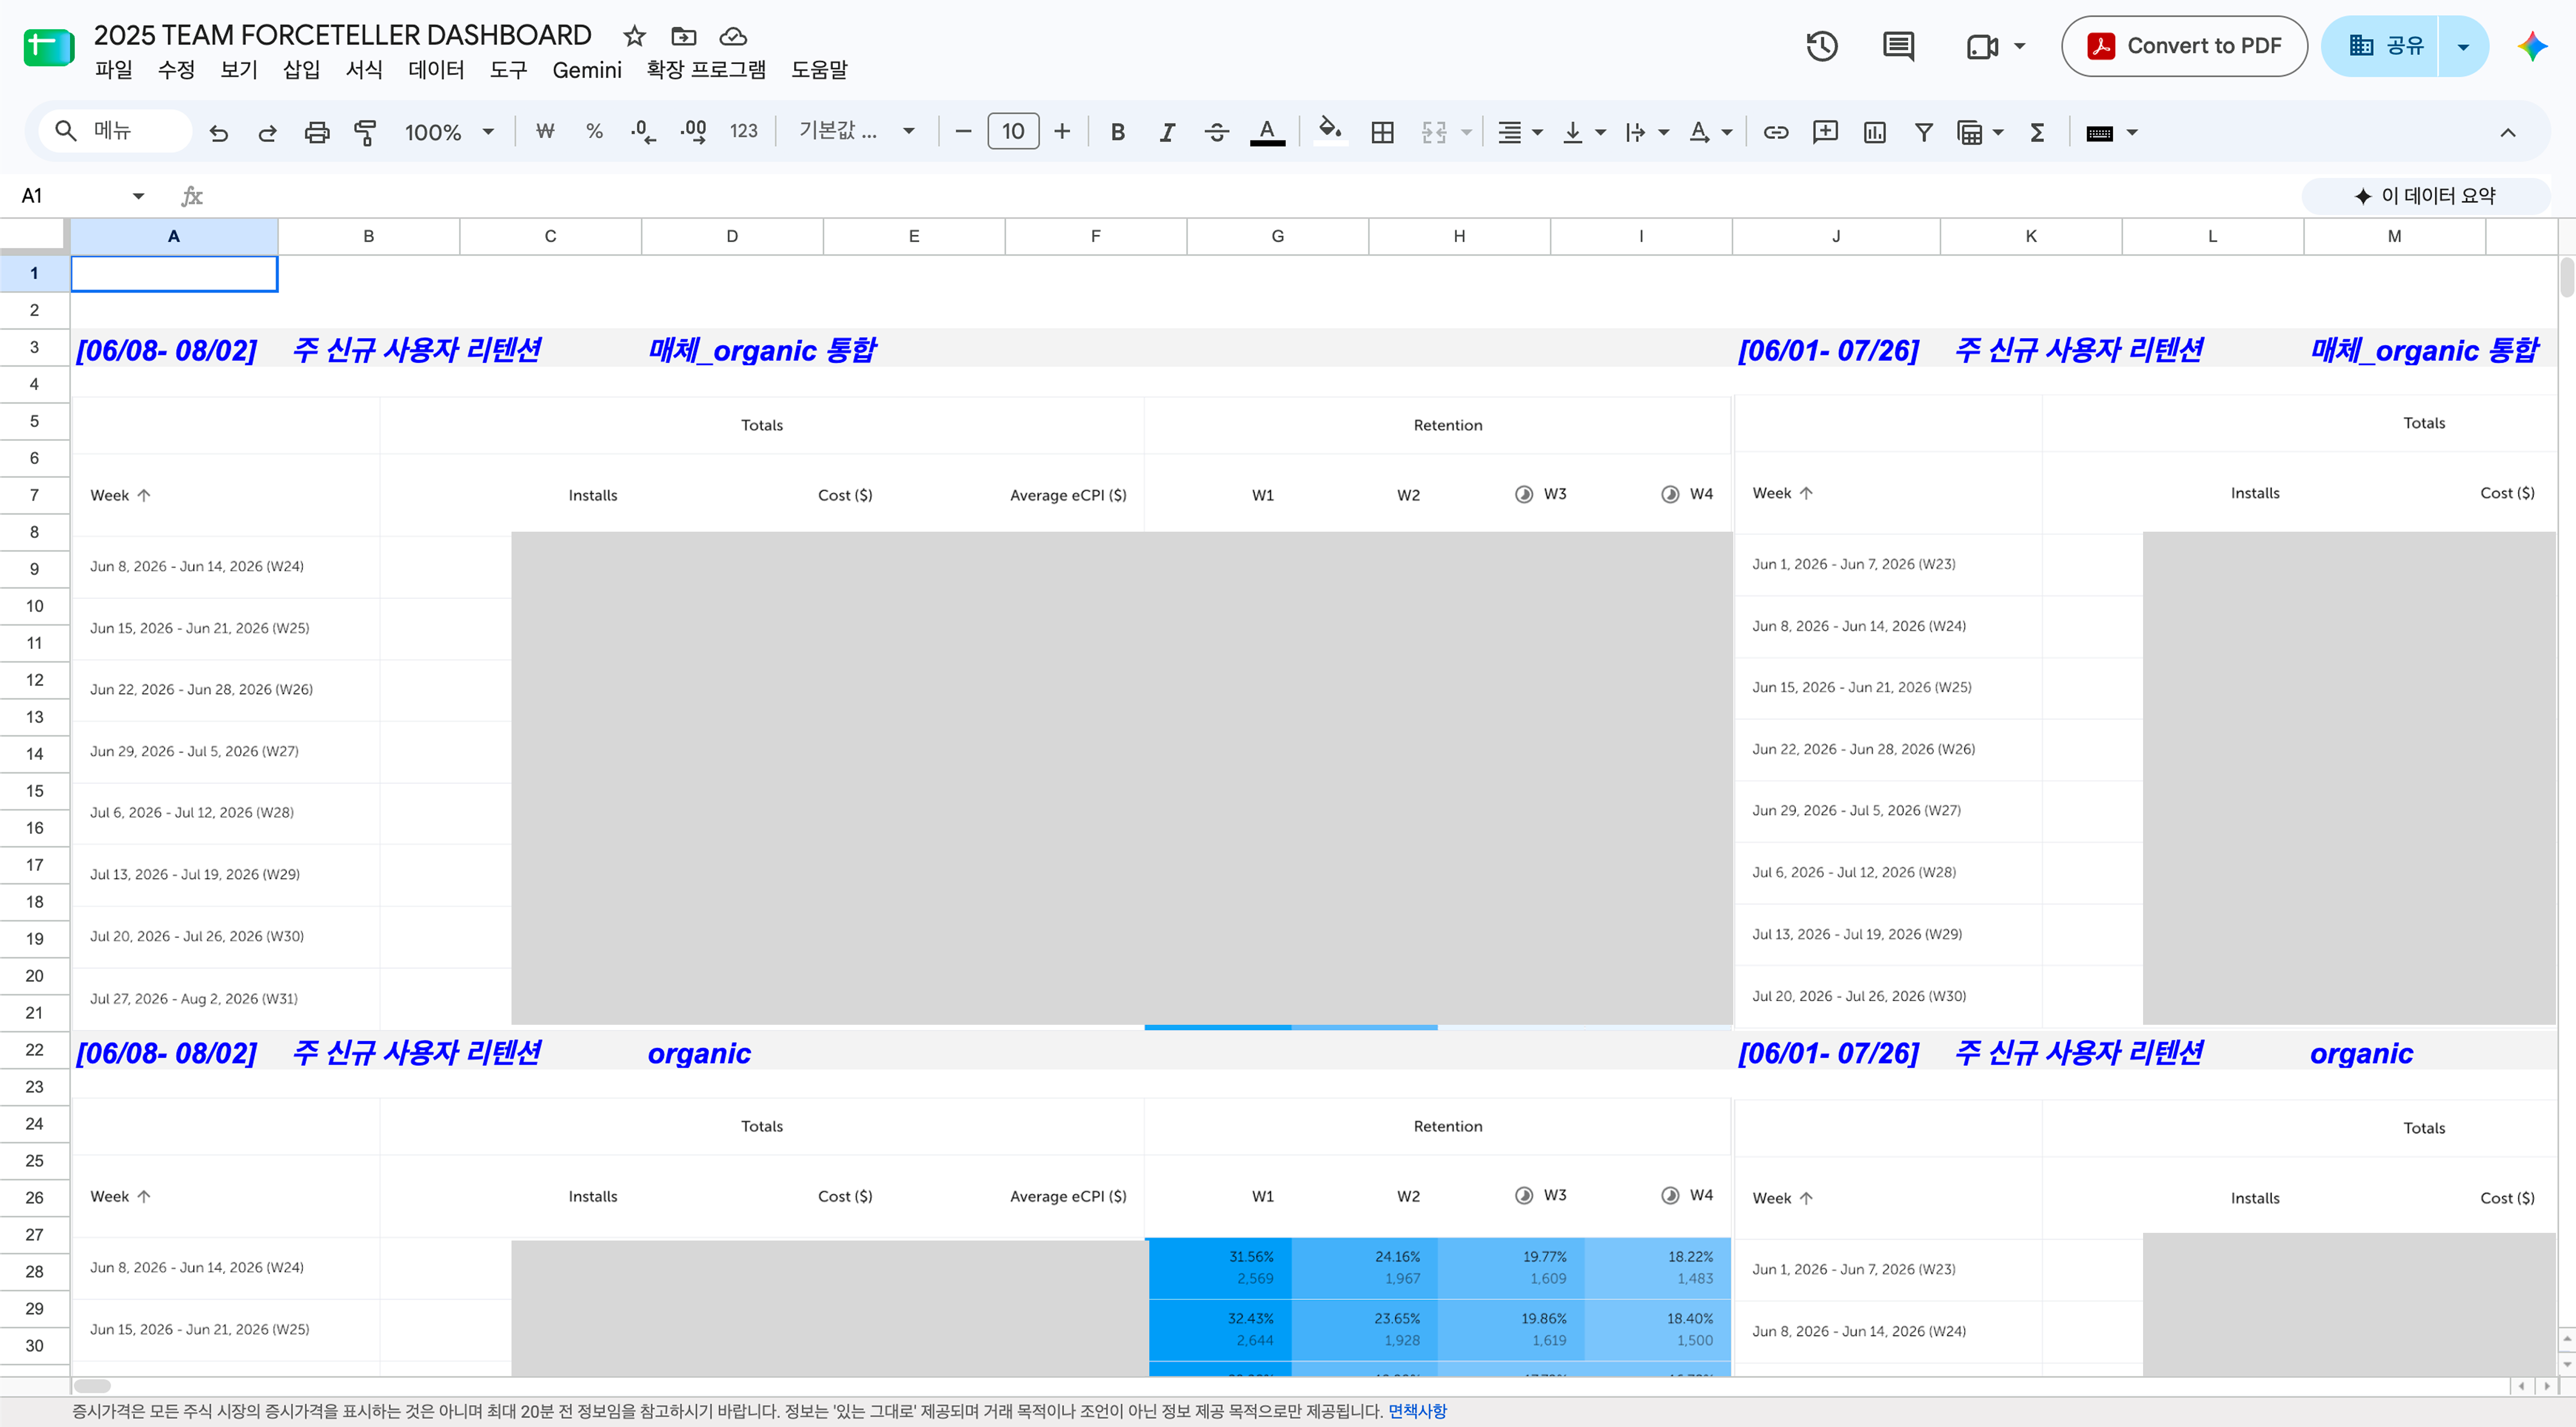Open the font family dropdown
Screen dimensions: 2576x1427
point(857,131)
